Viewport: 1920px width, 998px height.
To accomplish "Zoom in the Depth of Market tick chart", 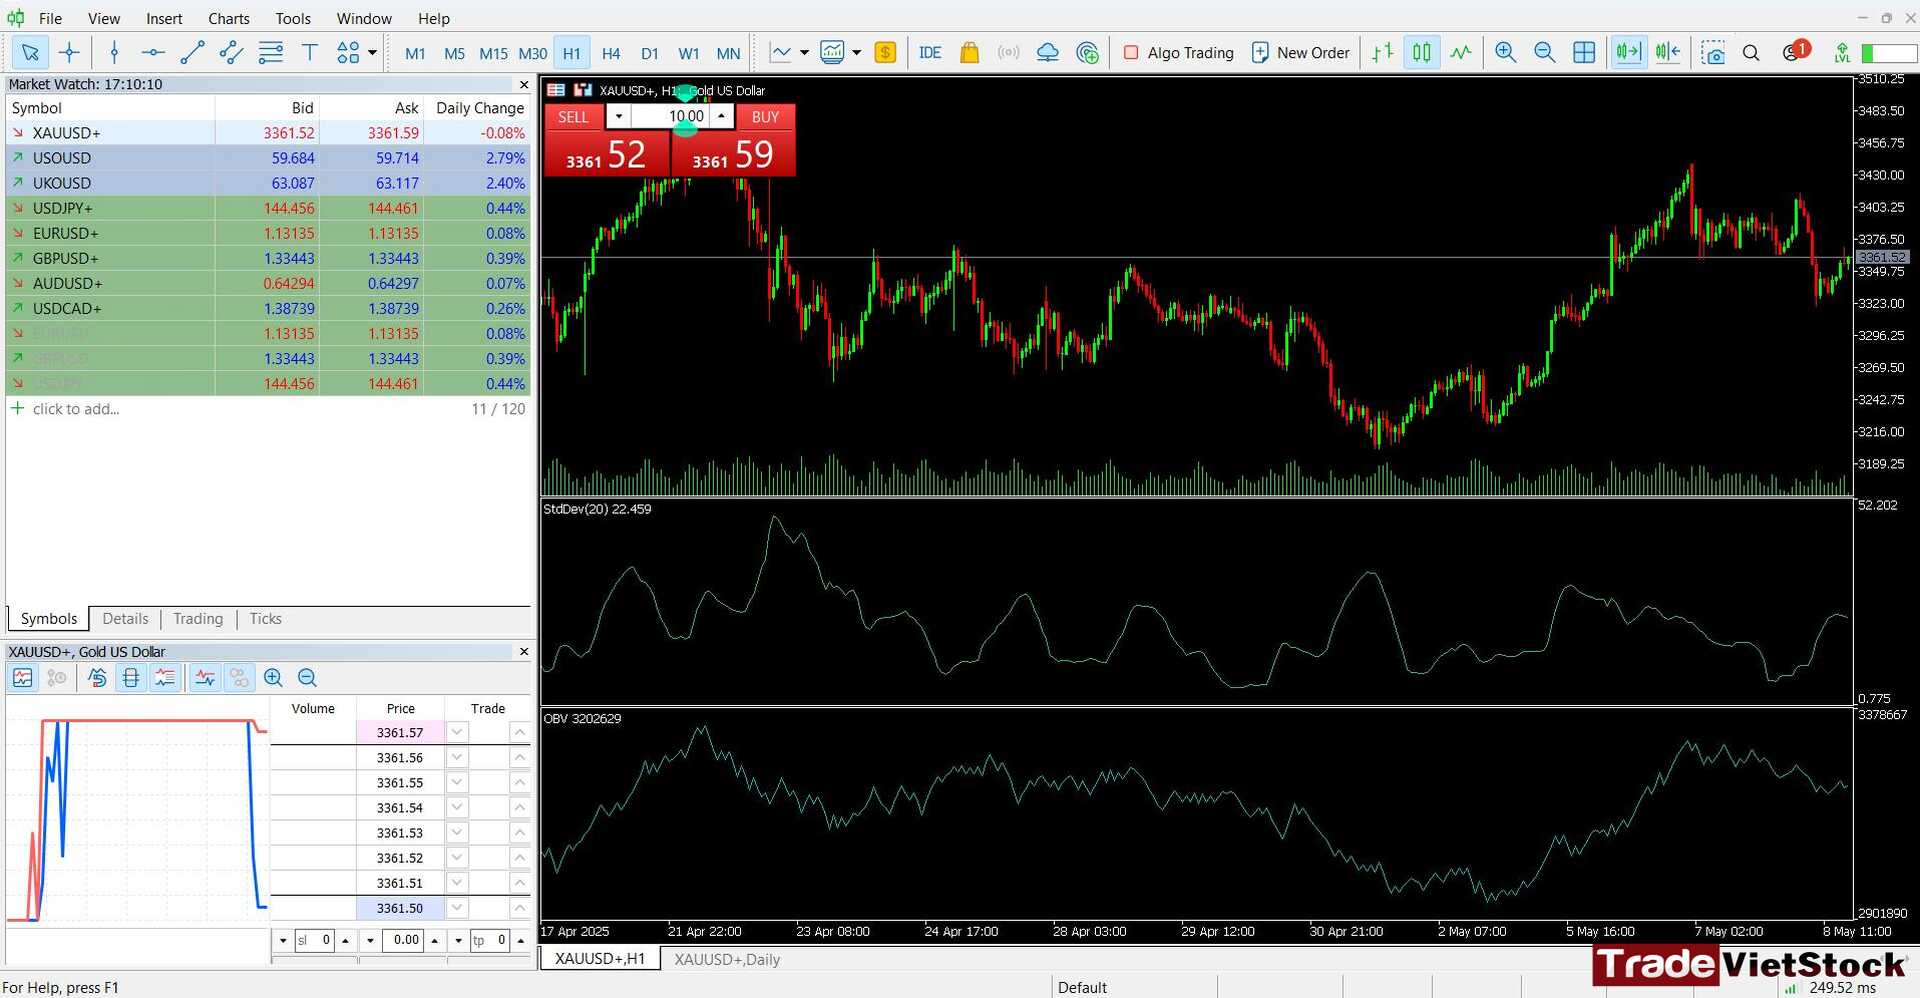I will tap(273, 678).
